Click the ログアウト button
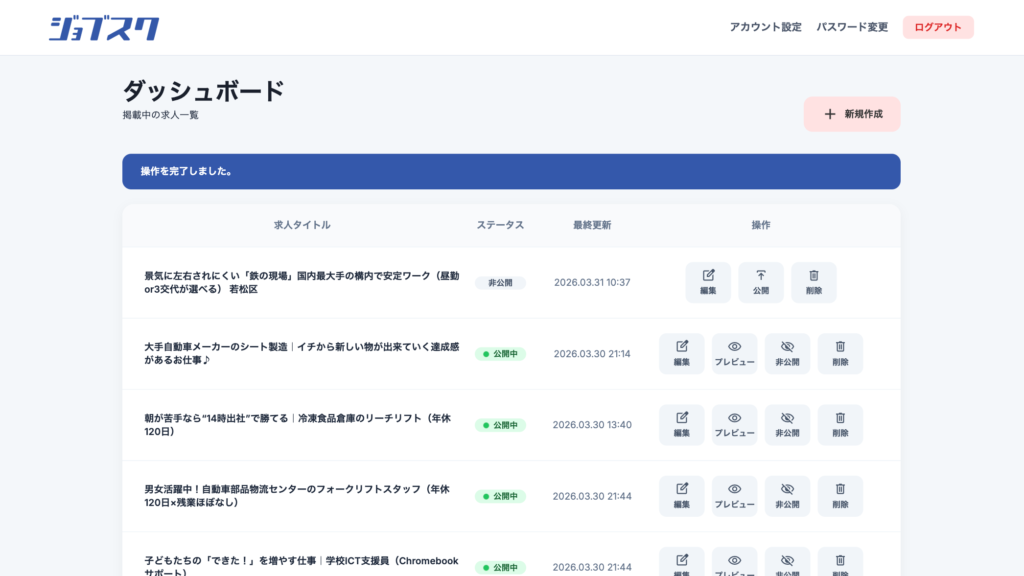Image resolution: width=1024 pixels, height=576 pixels. (937, 27)
